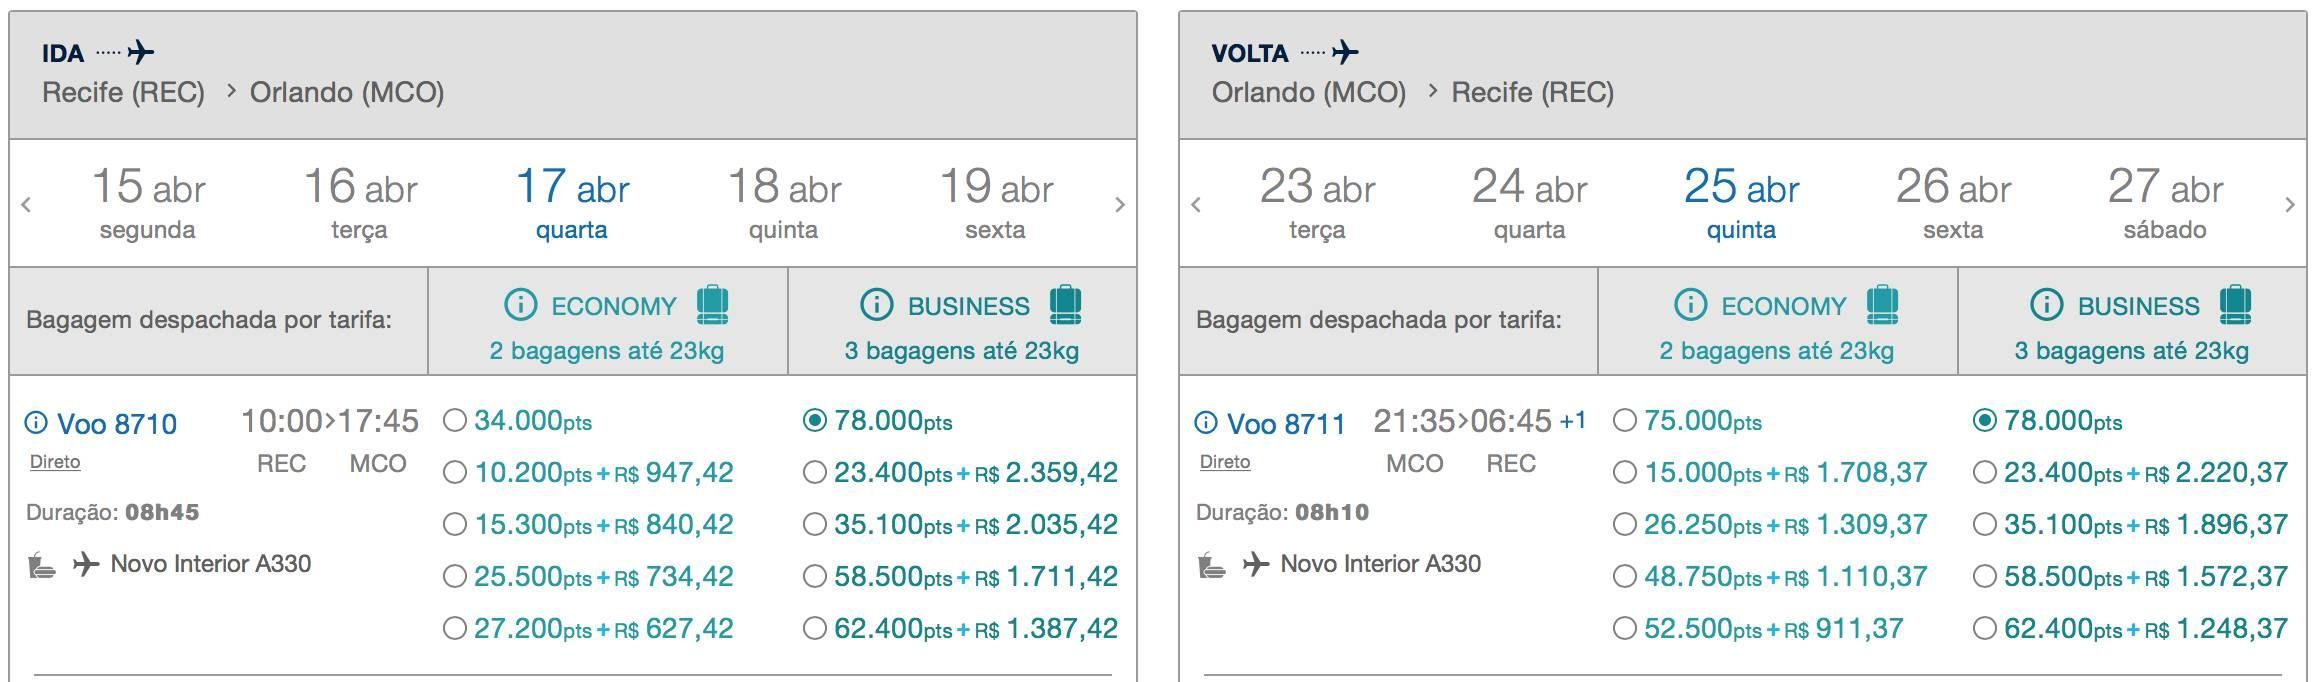Click the return BUSINESS luggage icon
The height and width of the screenshot is (682, 2320).
click(2235, 304)
